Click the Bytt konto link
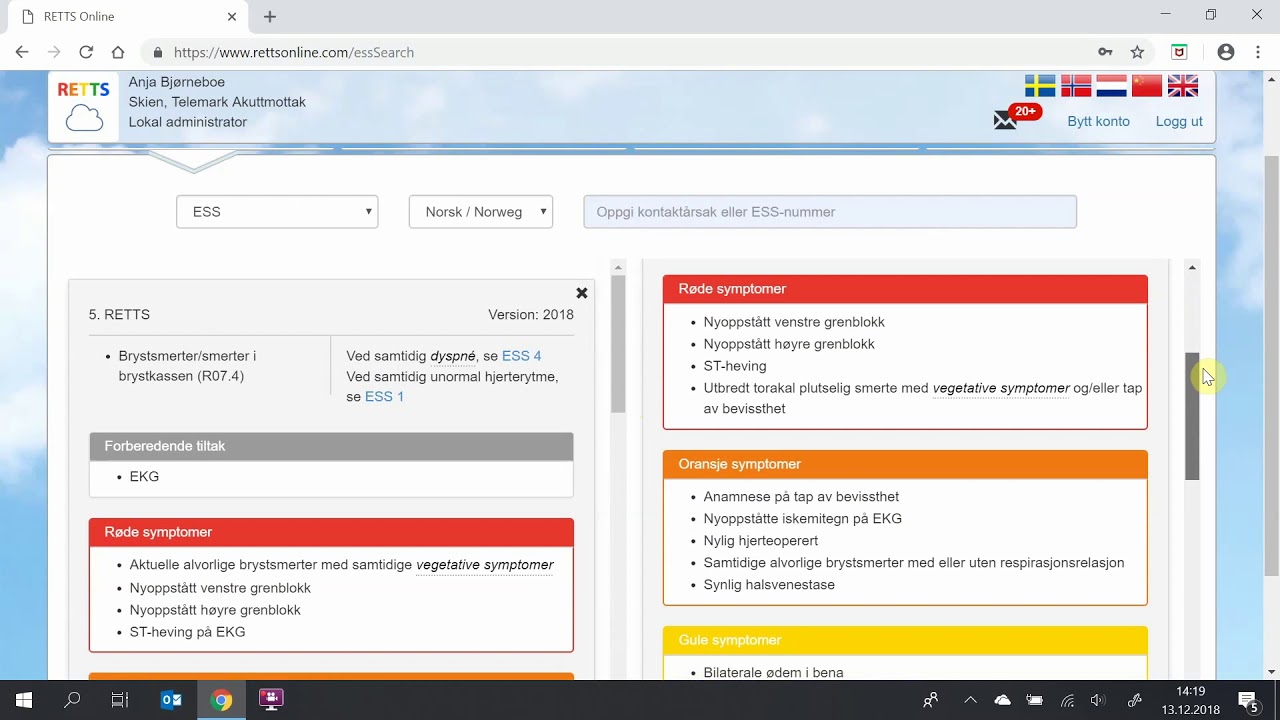The width and height of the screenshot is (1280, 720). click(1098, 121)
